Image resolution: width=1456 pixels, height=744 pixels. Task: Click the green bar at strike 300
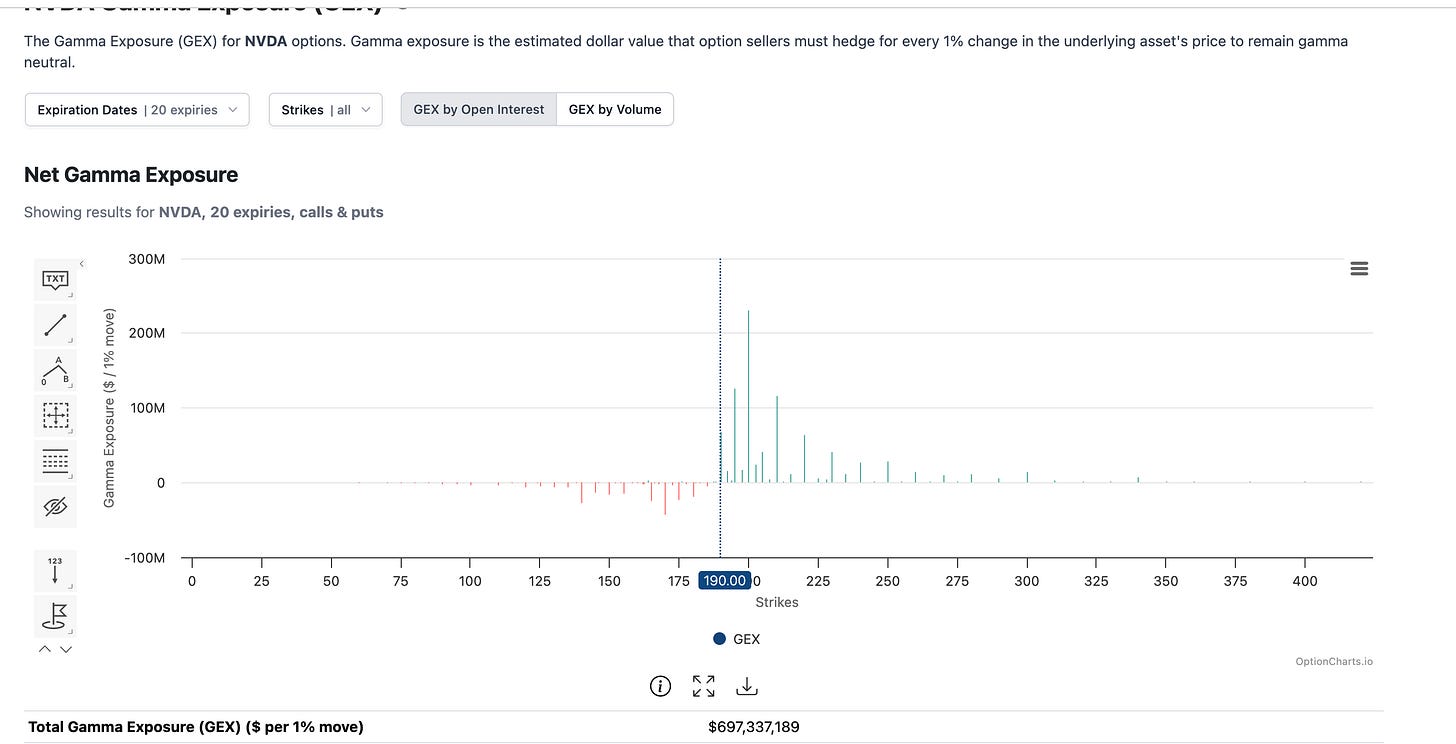click(1027, 477)
